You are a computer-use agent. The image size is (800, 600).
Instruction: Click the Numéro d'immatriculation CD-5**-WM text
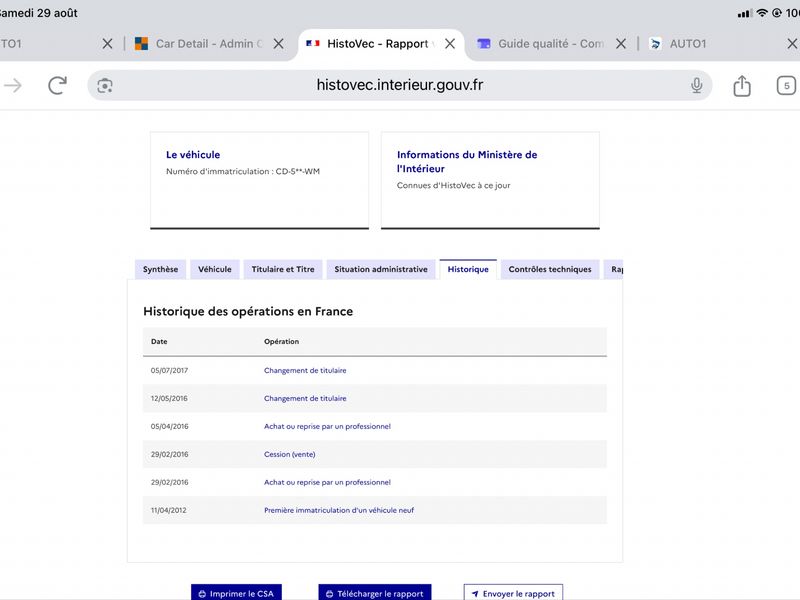(243, 171)
